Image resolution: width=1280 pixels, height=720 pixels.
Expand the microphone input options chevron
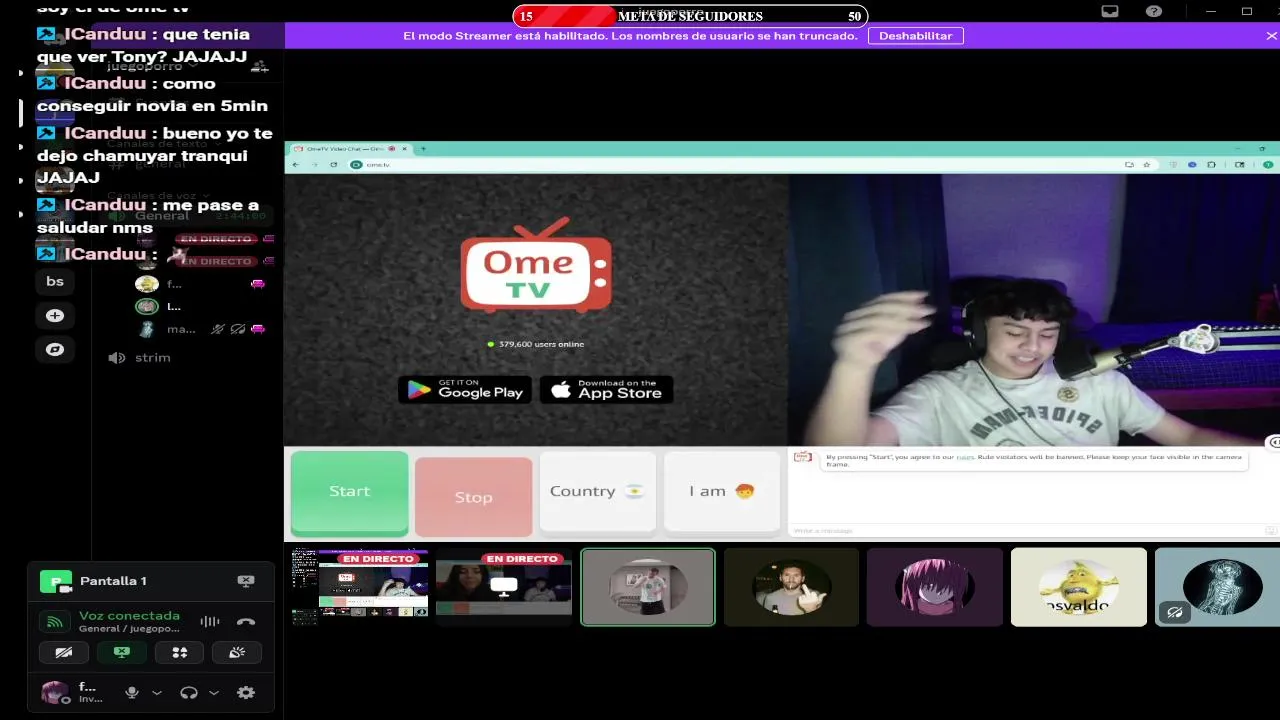tap(156, 692)
